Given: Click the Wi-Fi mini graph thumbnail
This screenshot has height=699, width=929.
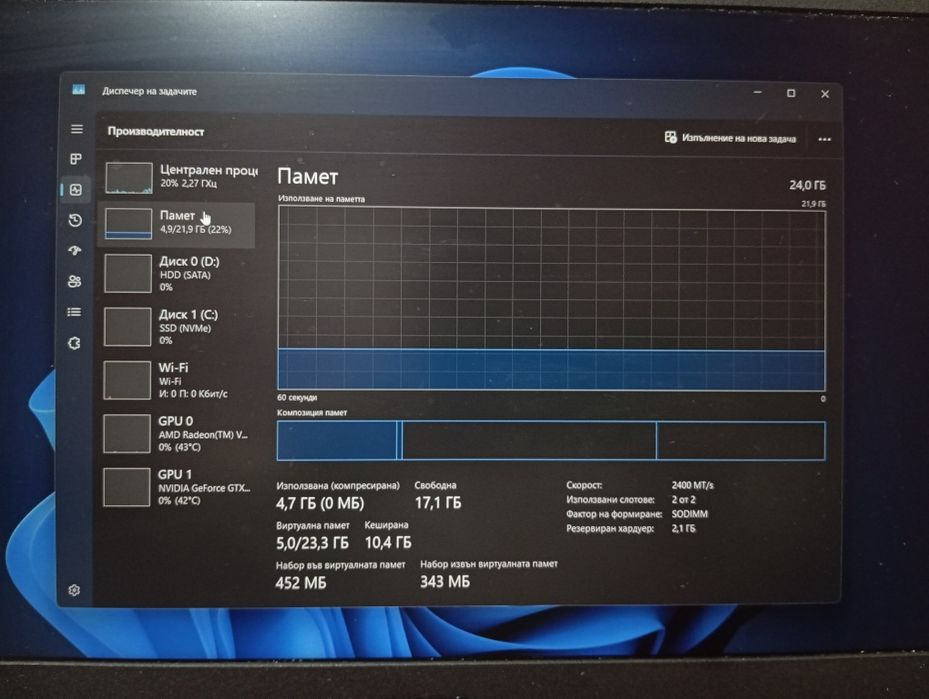Looking at the screenshot, I should click(x=127, y=380).
